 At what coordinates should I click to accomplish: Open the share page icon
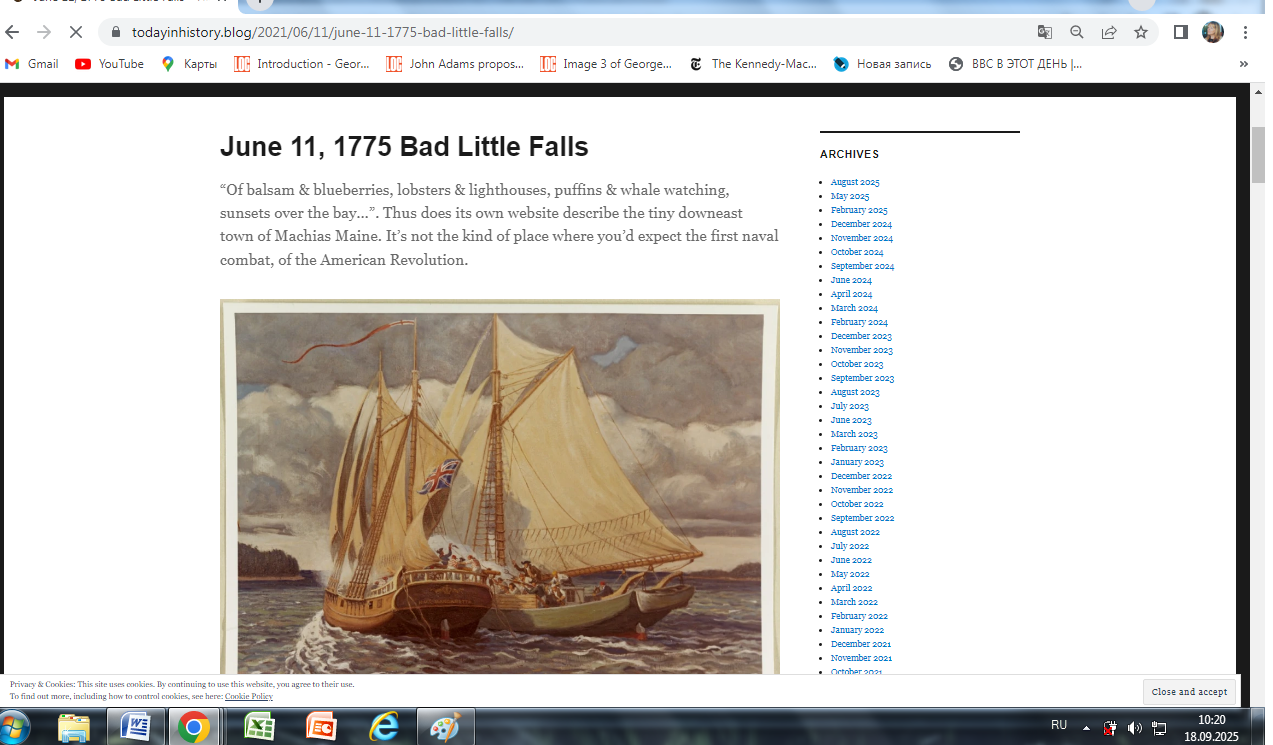pyautogui.click(x=1109, y=32)
